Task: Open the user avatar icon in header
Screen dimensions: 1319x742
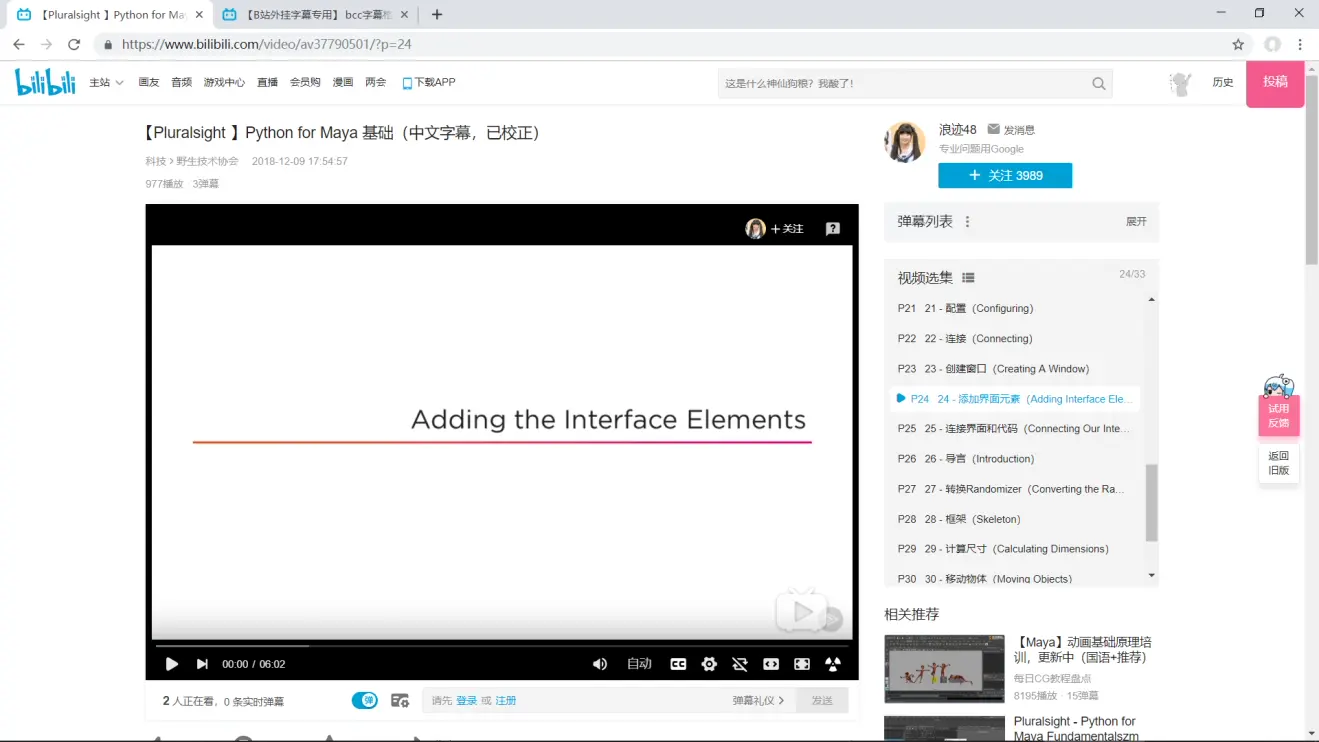Action: (x=1181, y=83)
